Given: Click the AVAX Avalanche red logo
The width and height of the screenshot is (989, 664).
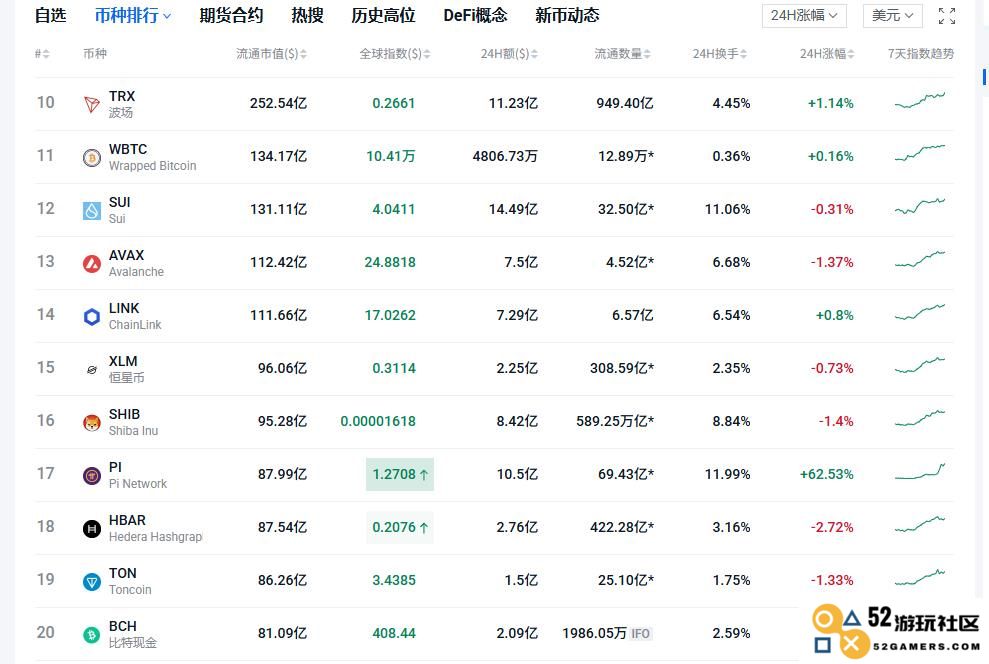Looking at the screenshot, I should (x=92, y=263).
